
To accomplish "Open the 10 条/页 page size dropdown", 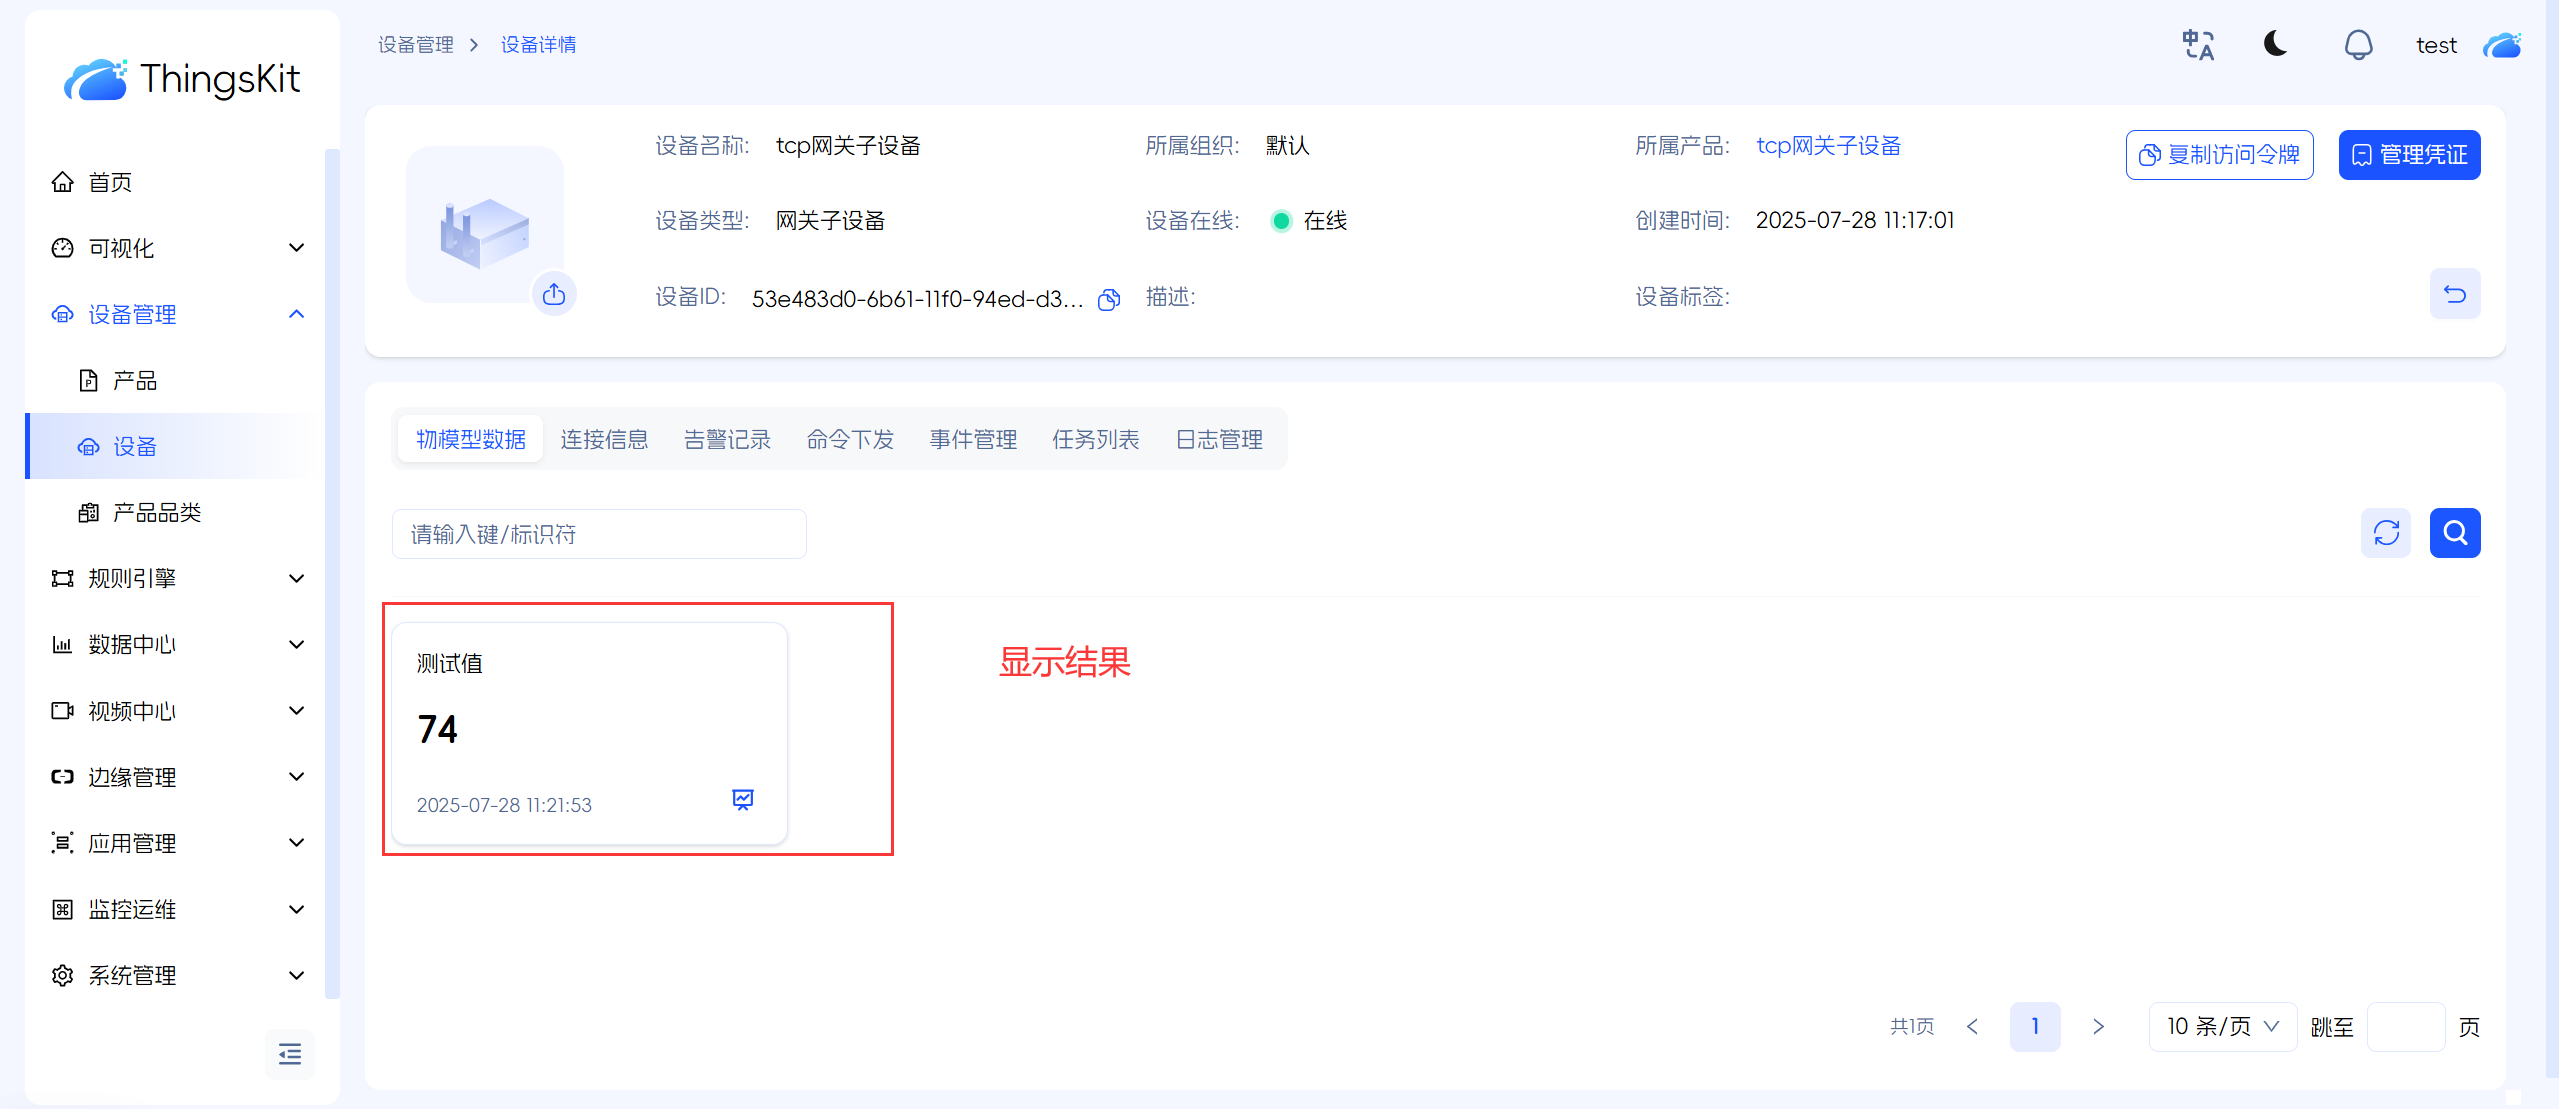I will pyautogui.click(x=2222, y=1027).
